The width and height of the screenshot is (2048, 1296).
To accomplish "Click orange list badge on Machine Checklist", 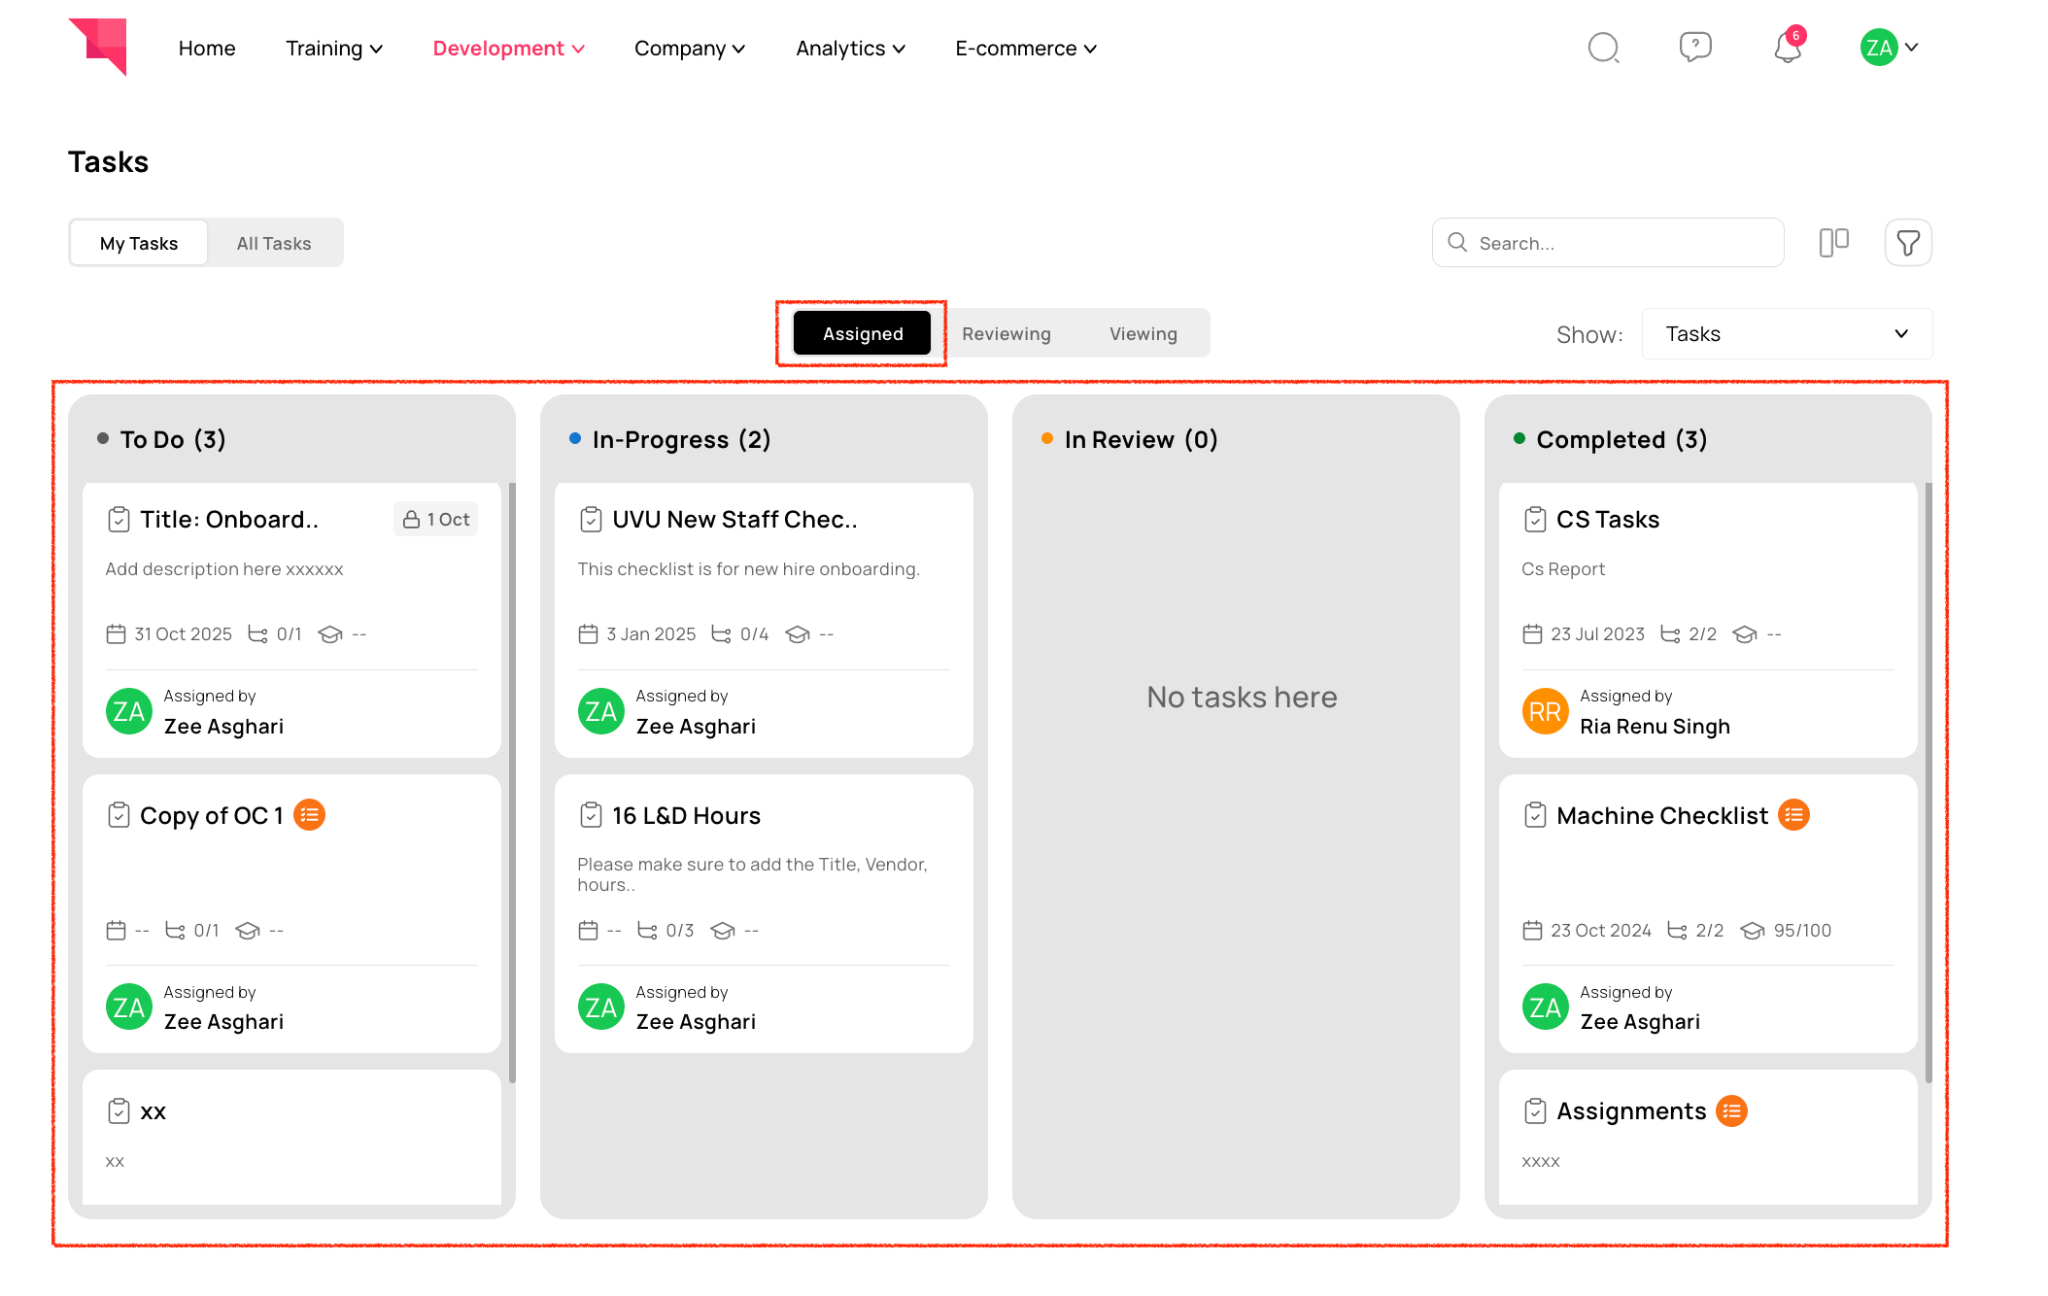I will click(x=1794, y=815).
